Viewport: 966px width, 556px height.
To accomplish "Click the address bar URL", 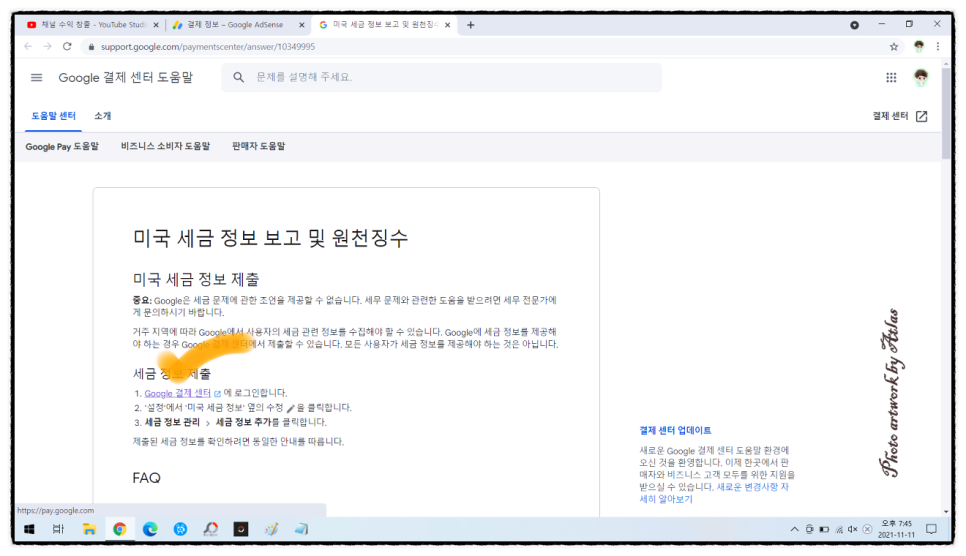I will tap(208, 47).
